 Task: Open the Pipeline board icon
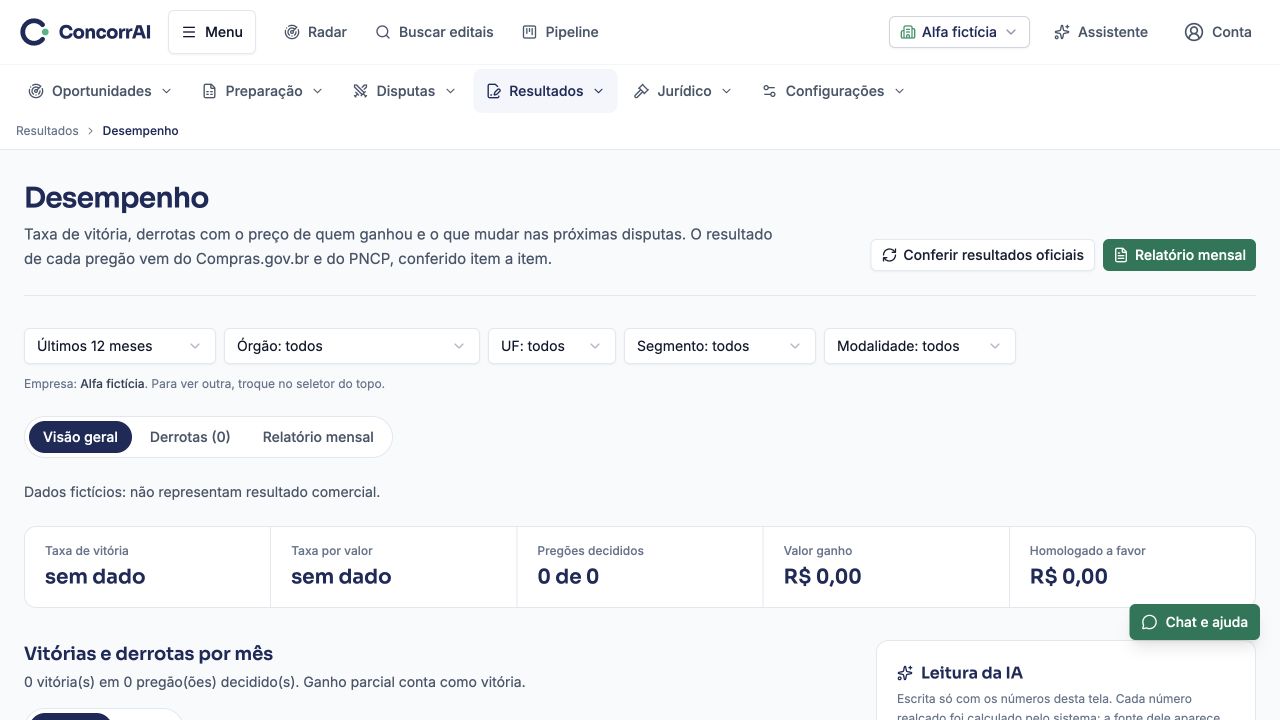click(530, 32)
